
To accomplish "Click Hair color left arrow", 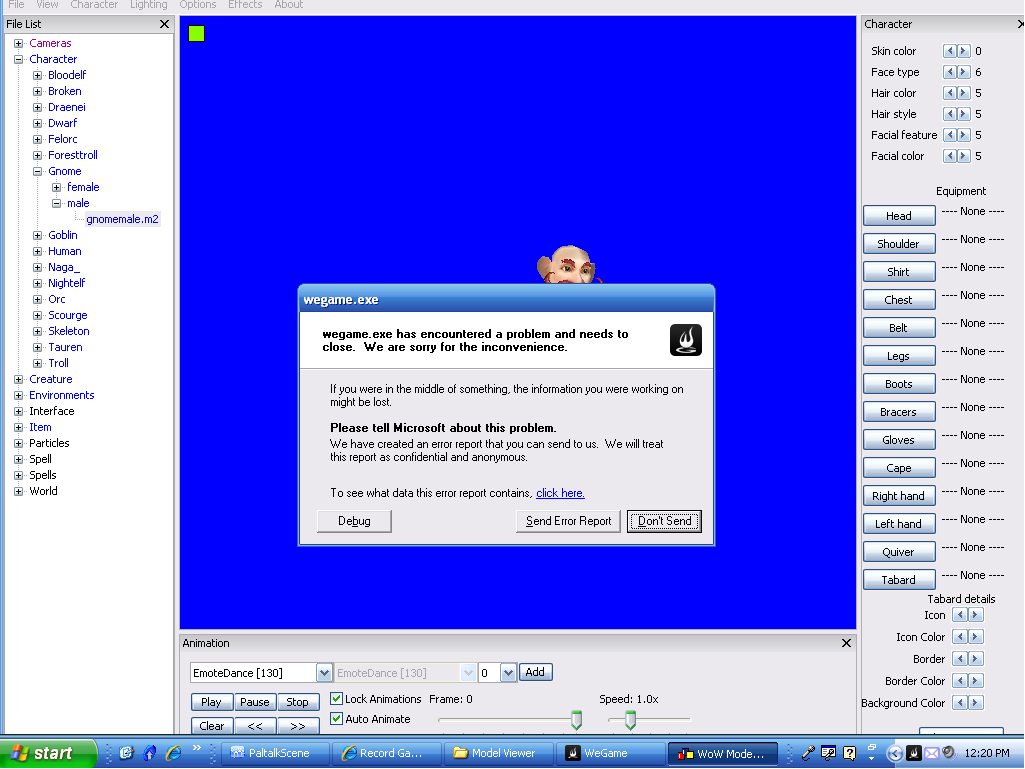I will (949, 93).
